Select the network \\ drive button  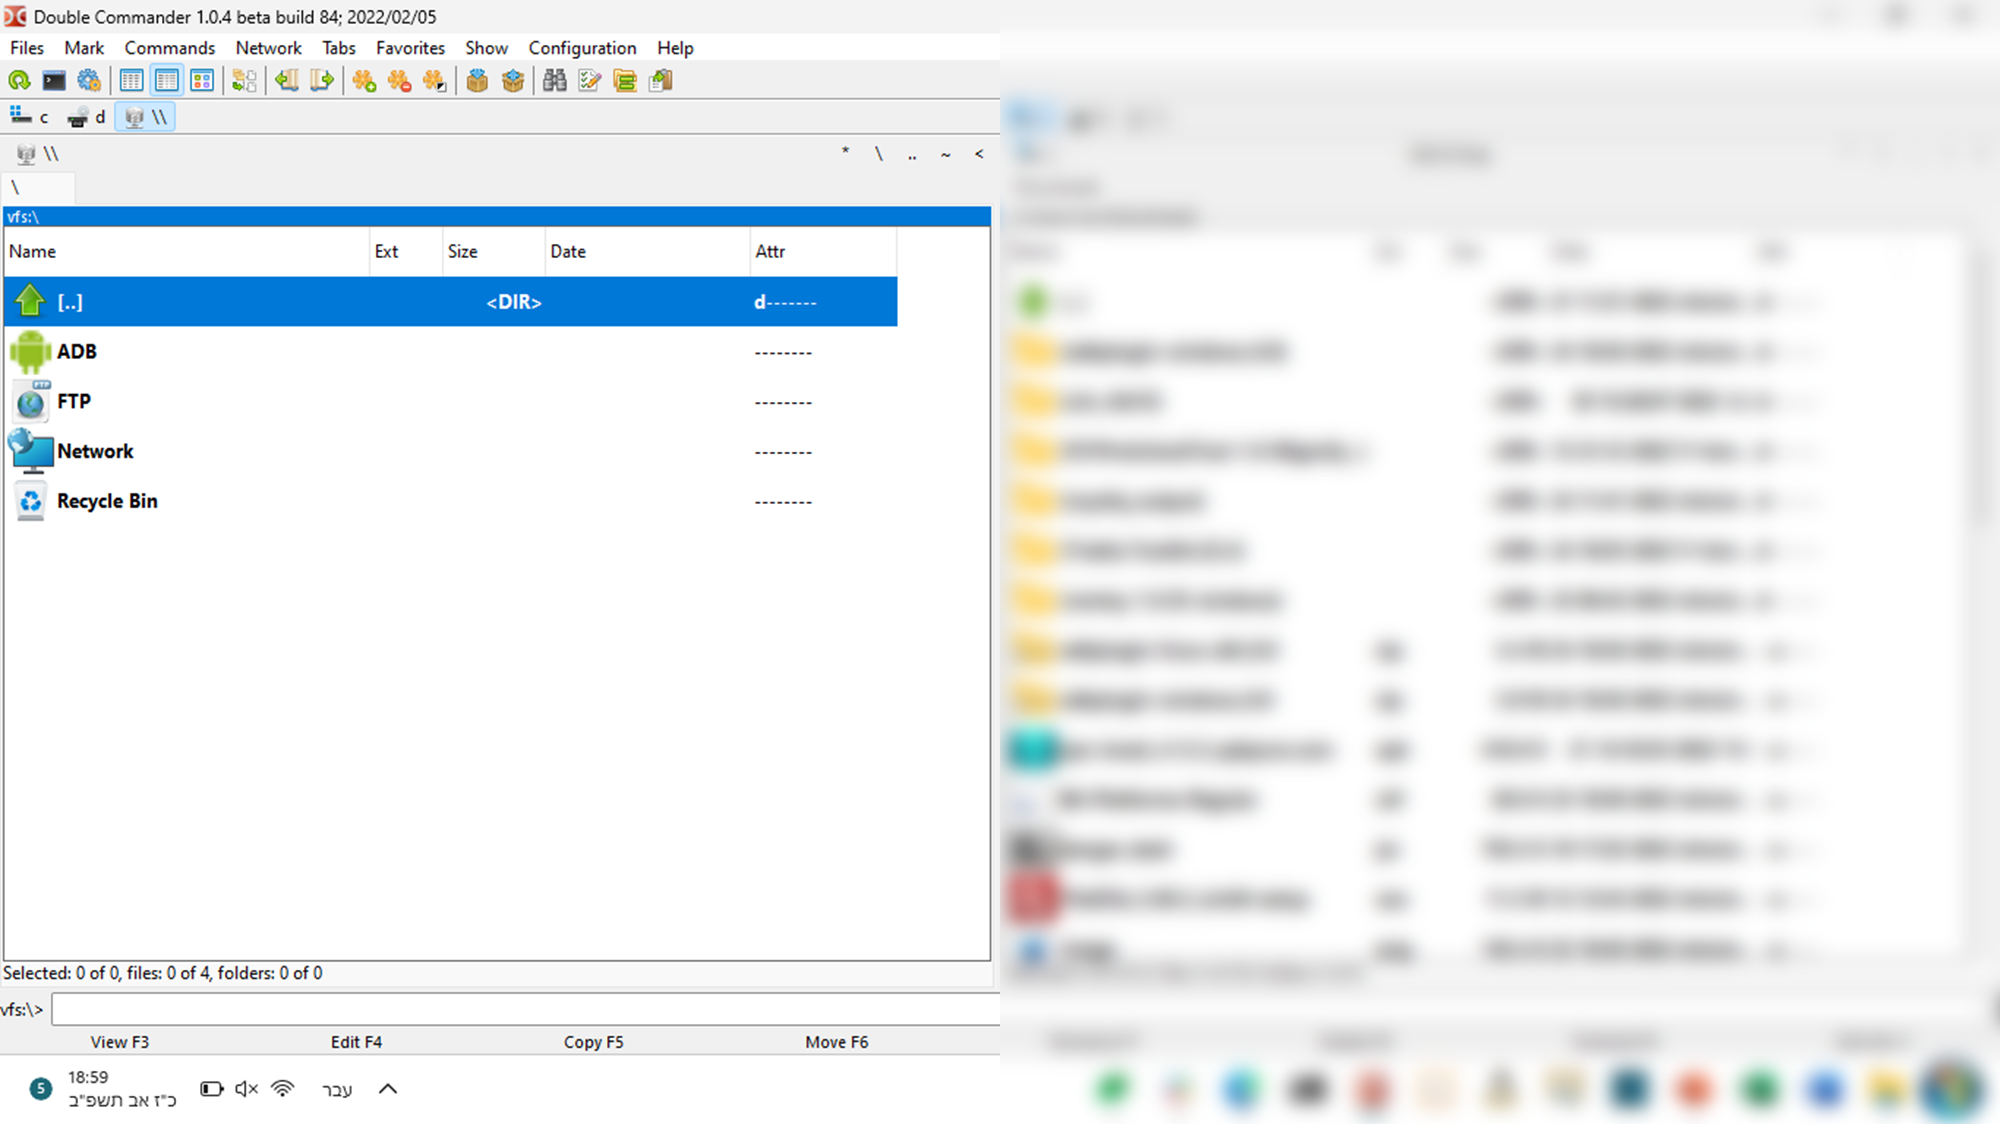coord(146,117)
